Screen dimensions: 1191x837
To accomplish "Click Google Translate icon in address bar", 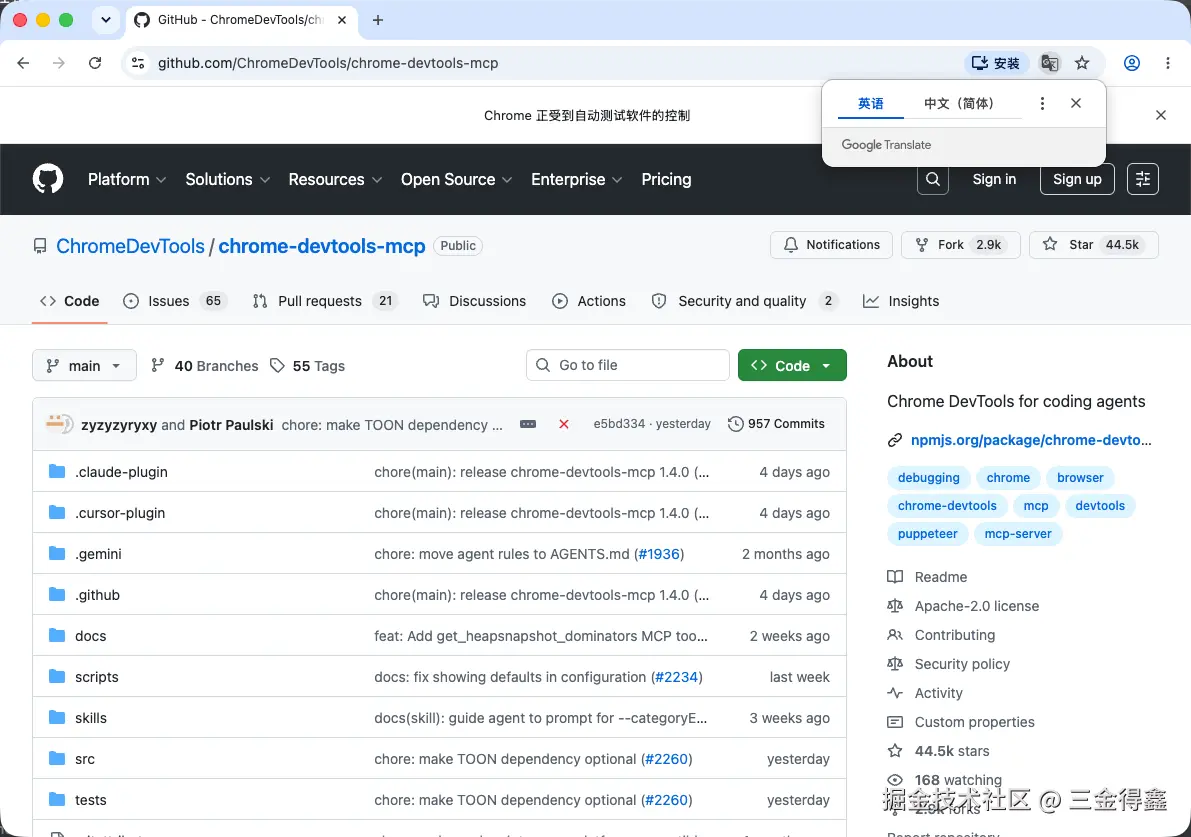I will pyautogui.click(x=1050, y=63).
